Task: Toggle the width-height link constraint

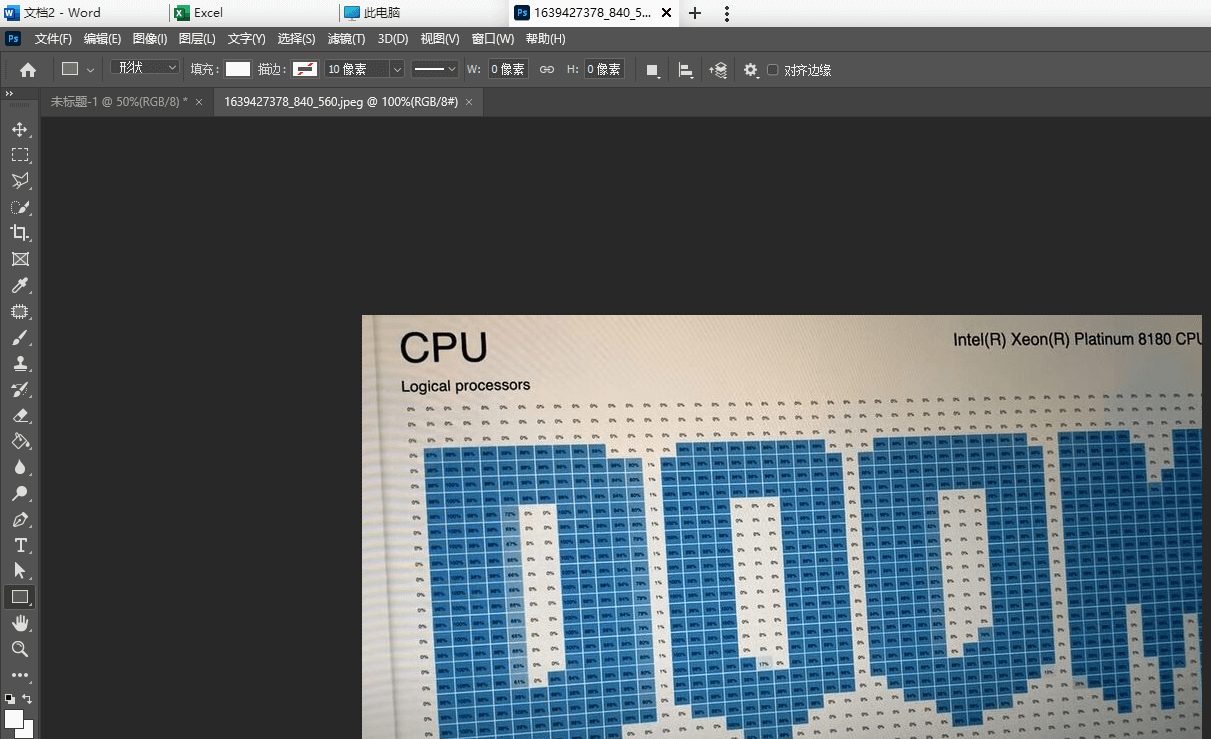Action: pyautogui.click(x=546, y=70)
